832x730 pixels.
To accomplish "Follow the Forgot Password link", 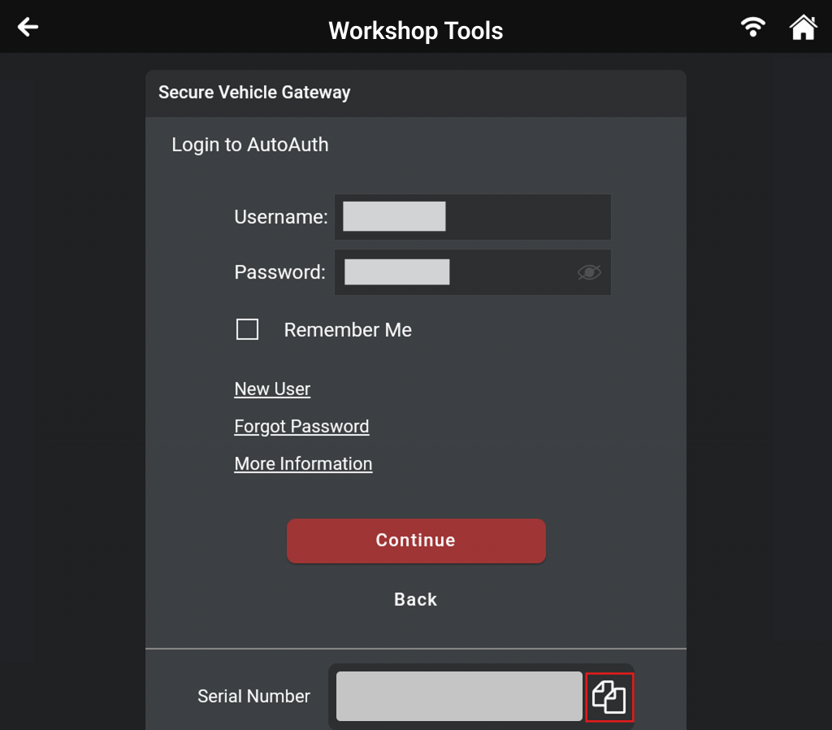I will (x=301, y=427).
